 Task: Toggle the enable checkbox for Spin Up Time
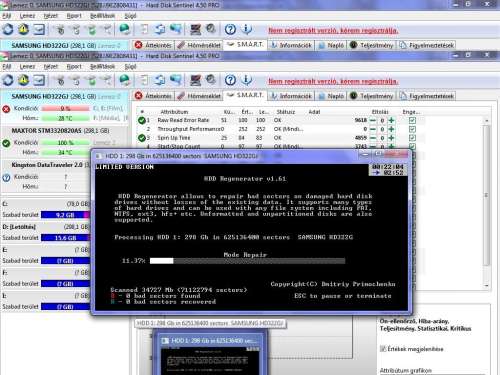point(412,138)
